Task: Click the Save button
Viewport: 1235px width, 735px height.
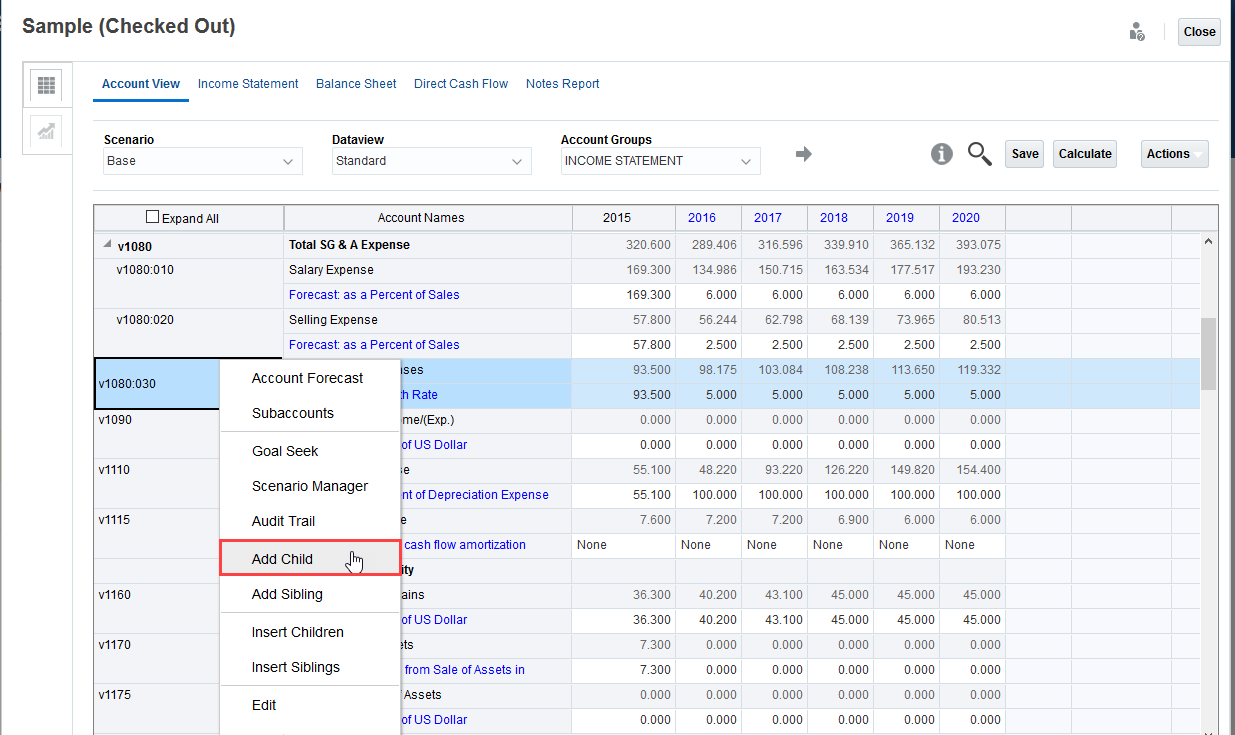Action: pyautogui.click(x=1024, y=154)
